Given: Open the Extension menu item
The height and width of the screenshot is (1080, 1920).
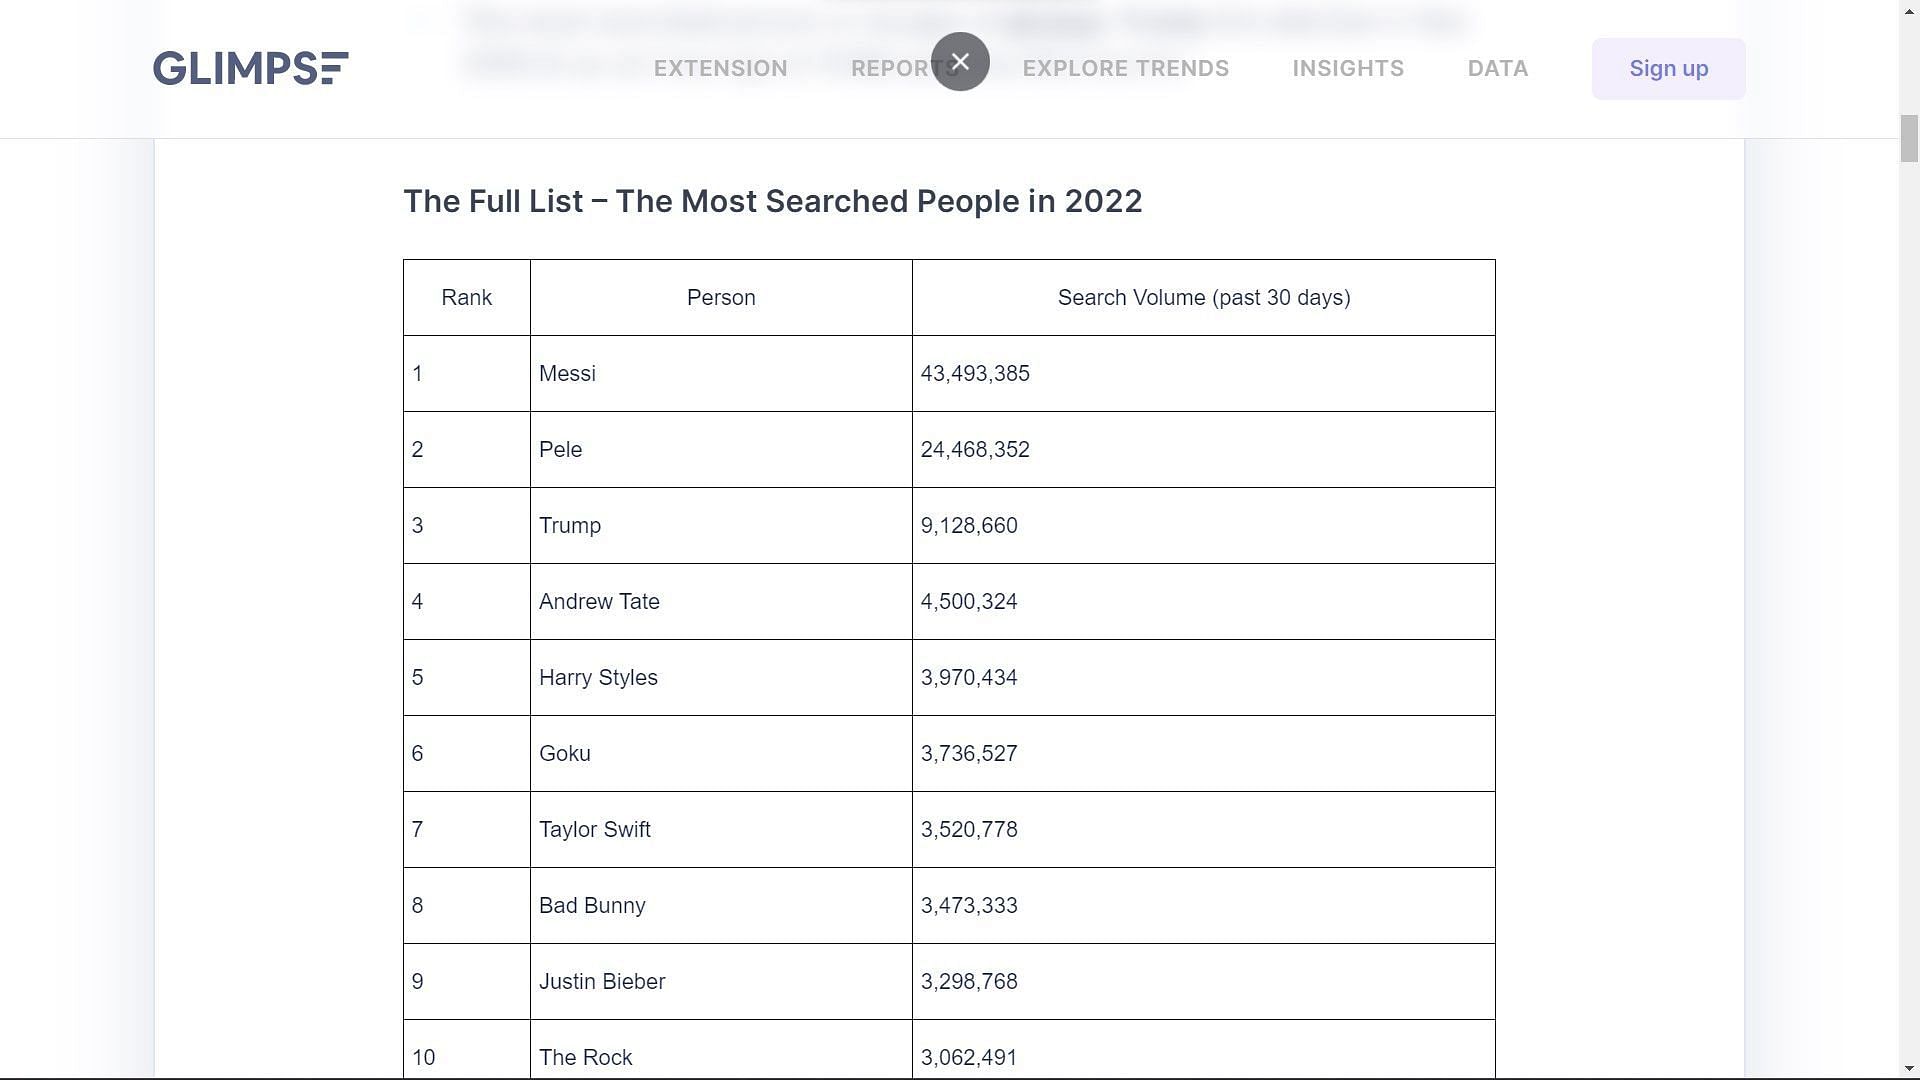Looking at the screenshot, I should [x=720, y=68].
